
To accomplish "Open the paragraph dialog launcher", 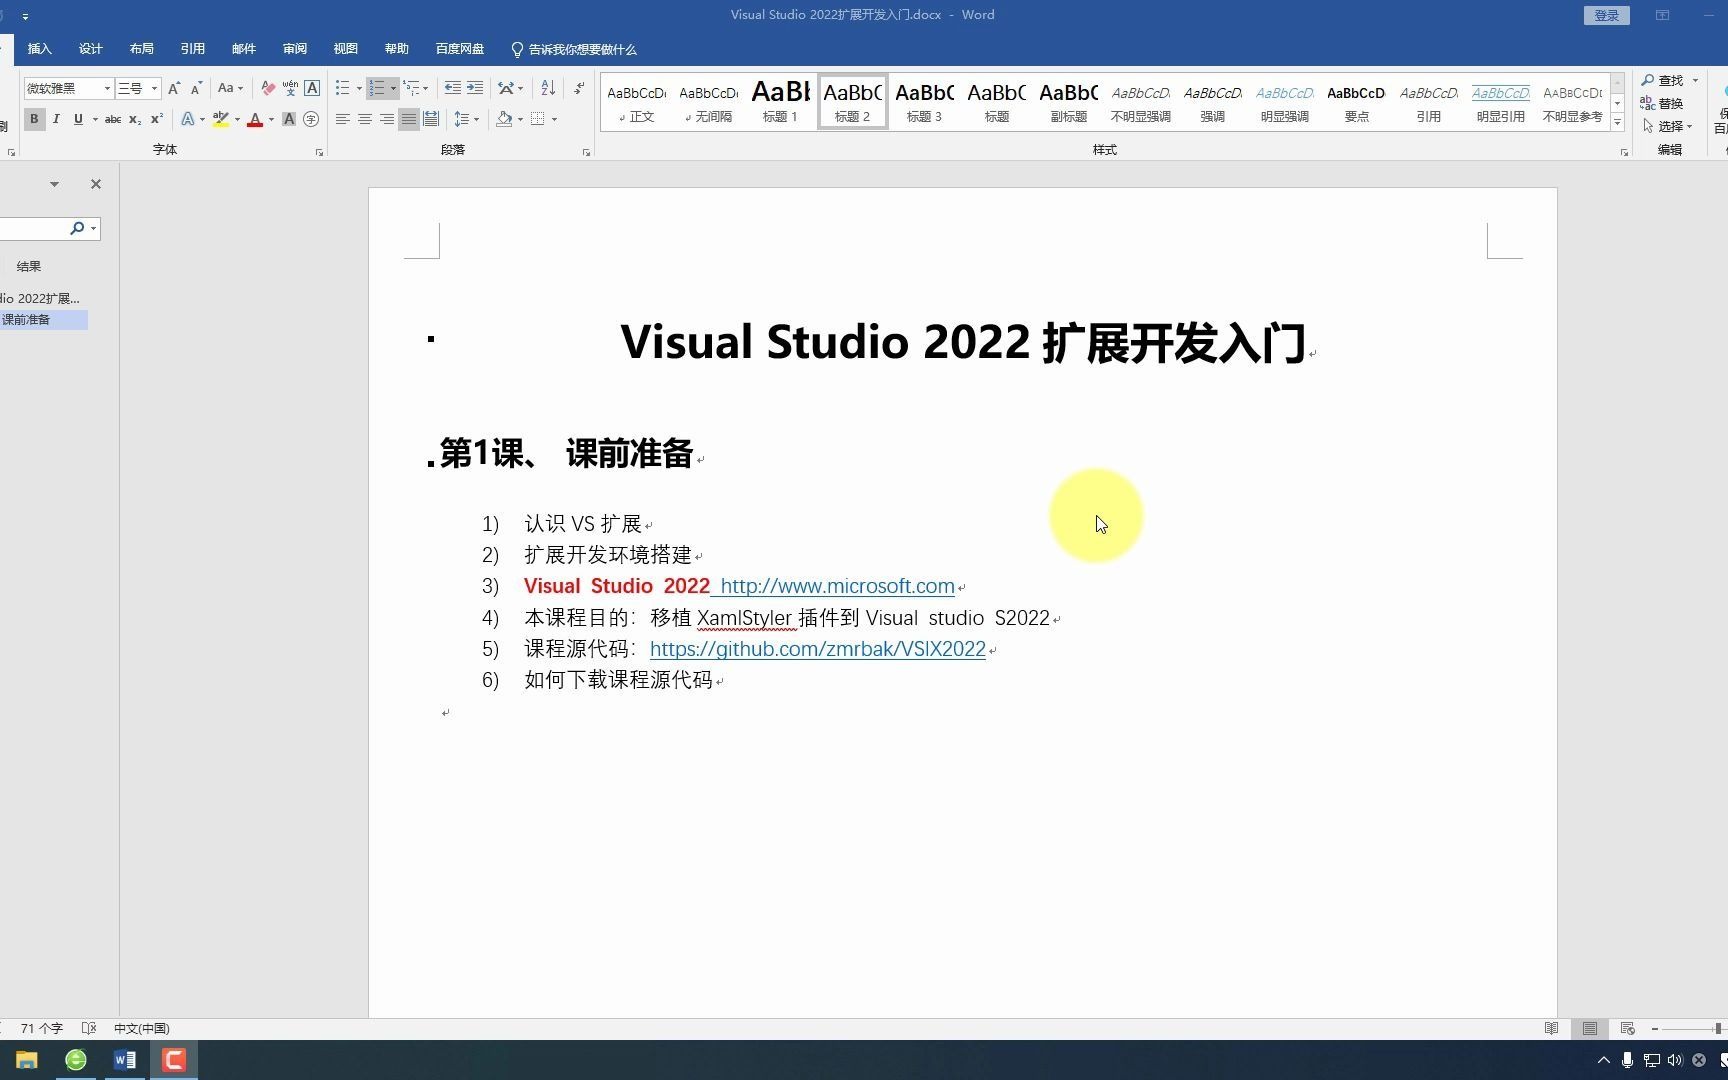I will [586, 152].
